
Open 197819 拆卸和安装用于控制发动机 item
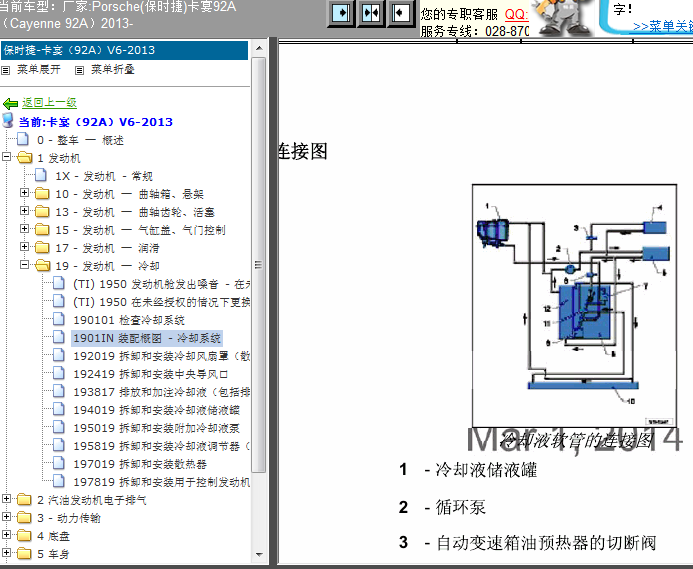coord(162,482)
